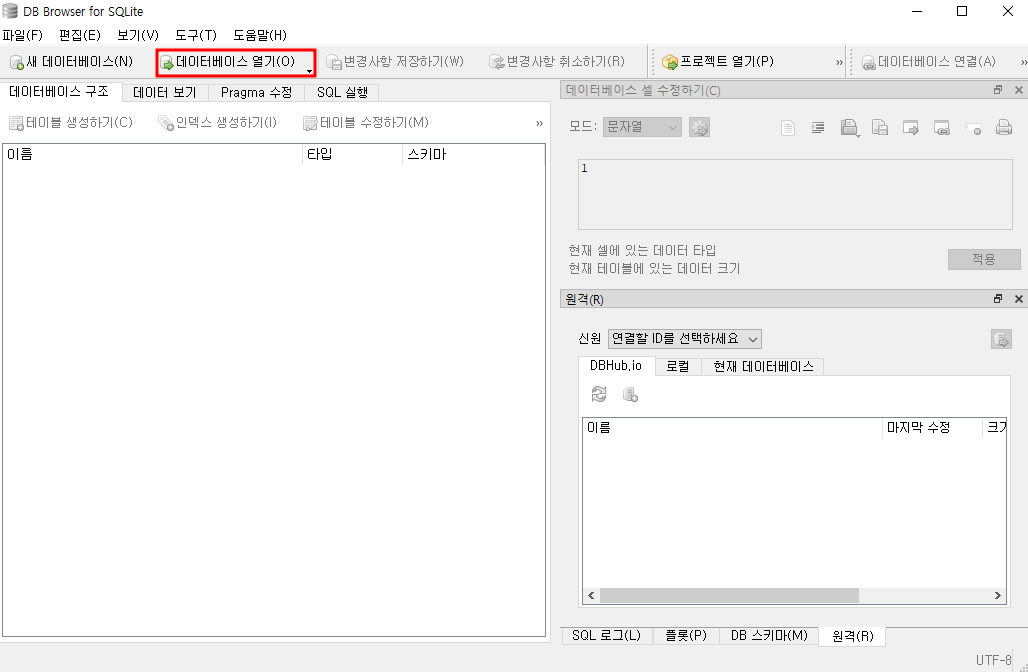Switch to the SQL 로그(L) bottom tab
1028x672 pixels.
(606, 635)
